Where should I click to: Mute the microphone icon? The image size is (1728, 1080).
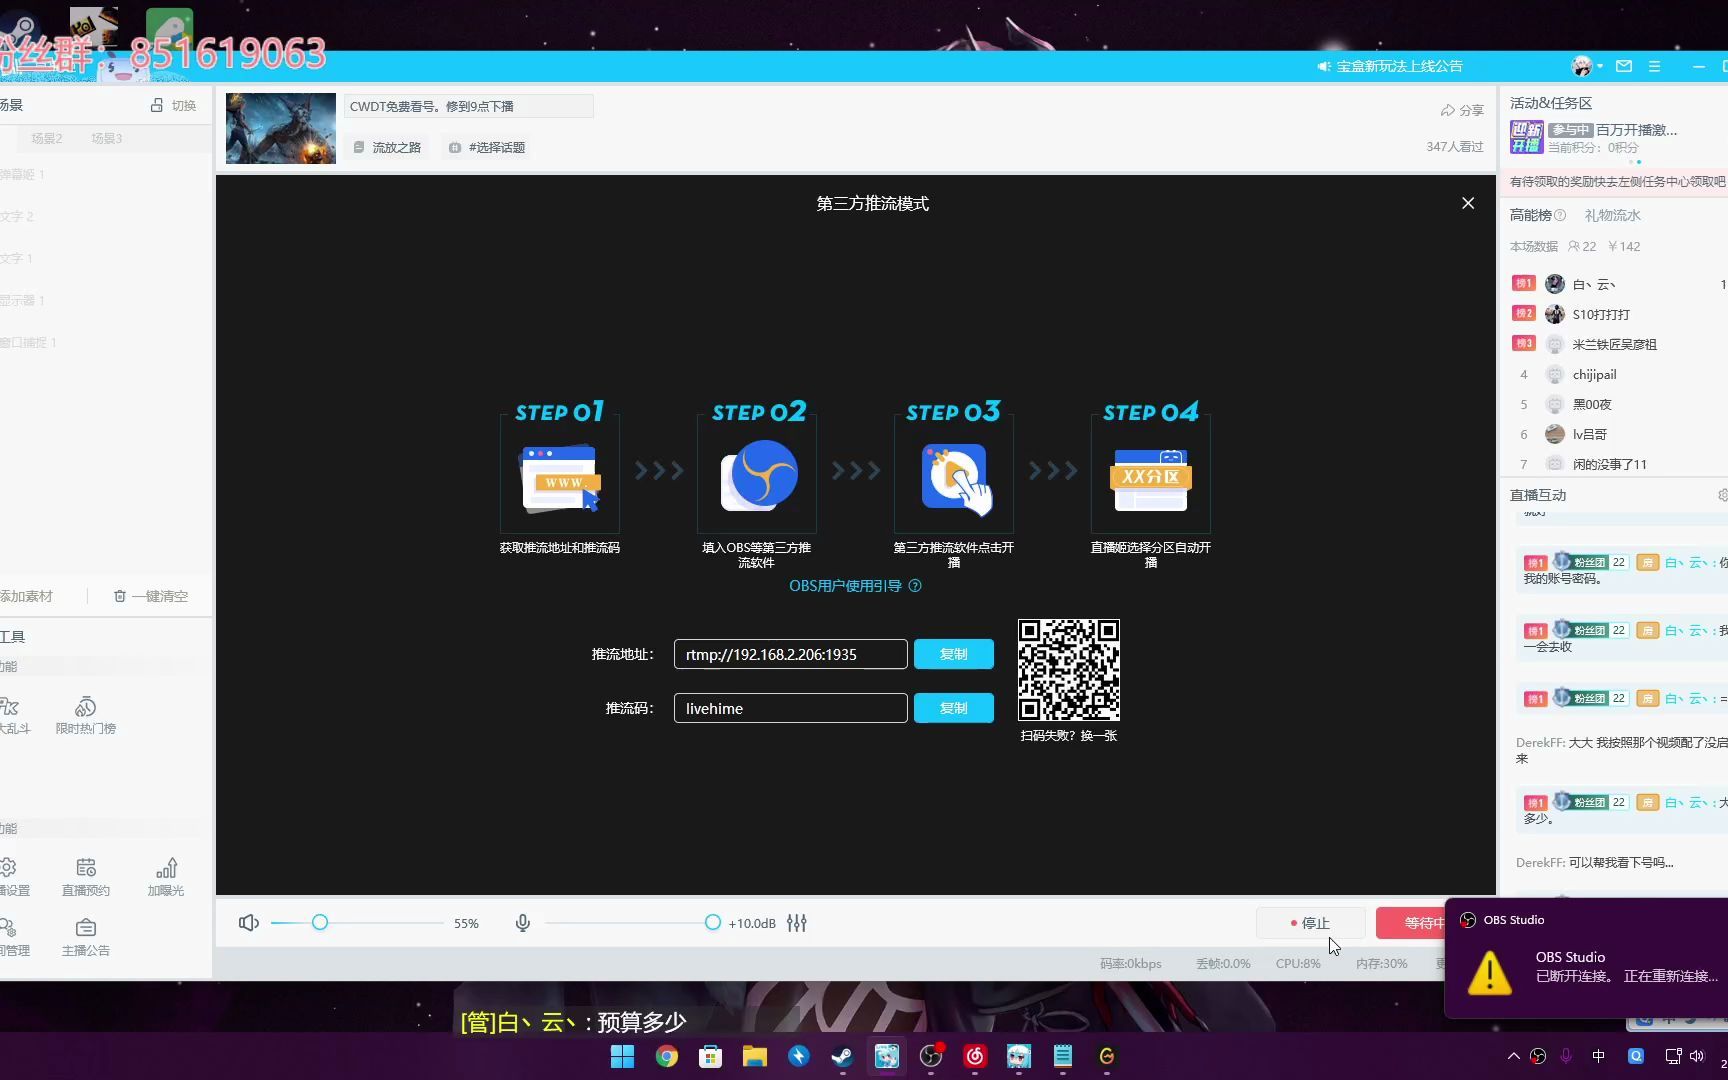(x=522, y=923)
